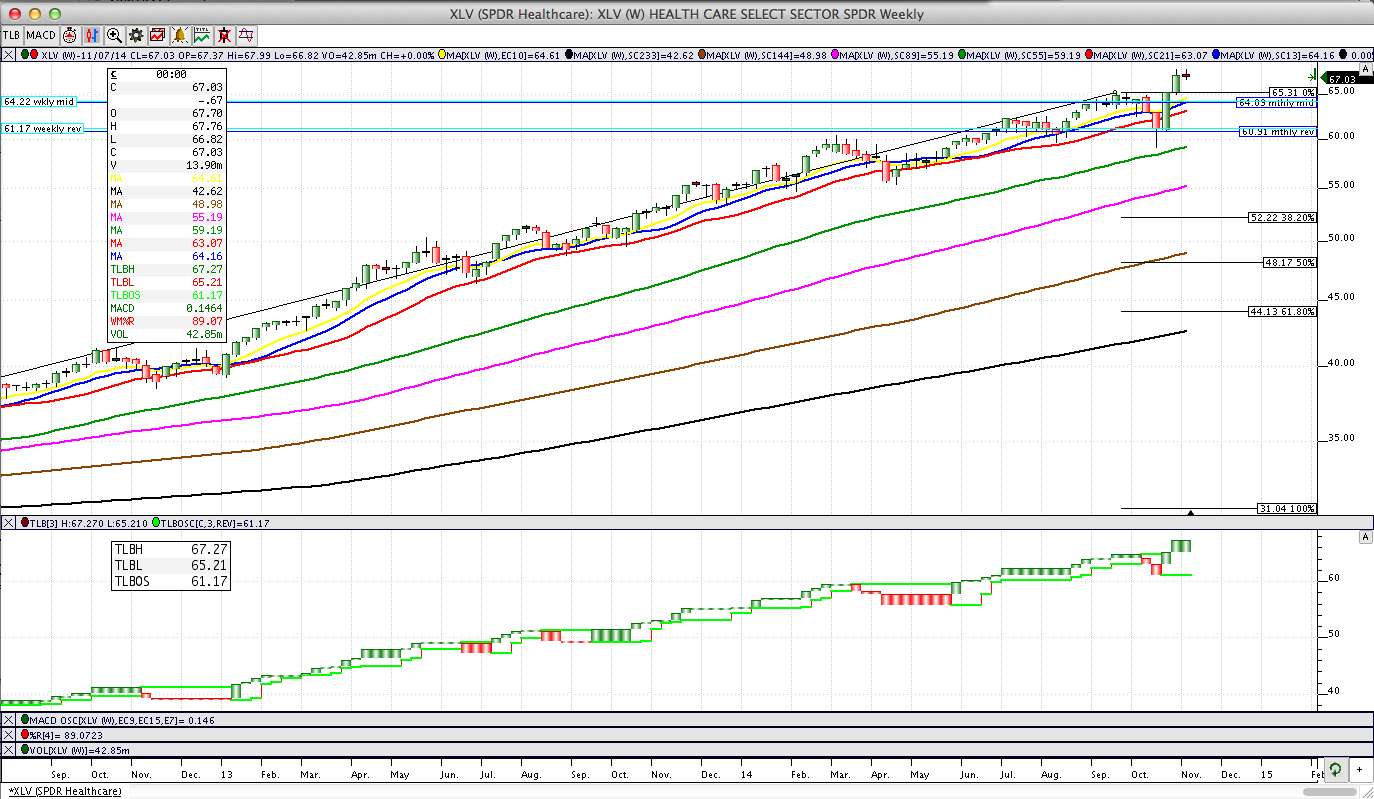The width and height of the screenshot is (1374, 799).
Task: Click the time-axis marker triangle near Nov
Action: click(1190, 512)
